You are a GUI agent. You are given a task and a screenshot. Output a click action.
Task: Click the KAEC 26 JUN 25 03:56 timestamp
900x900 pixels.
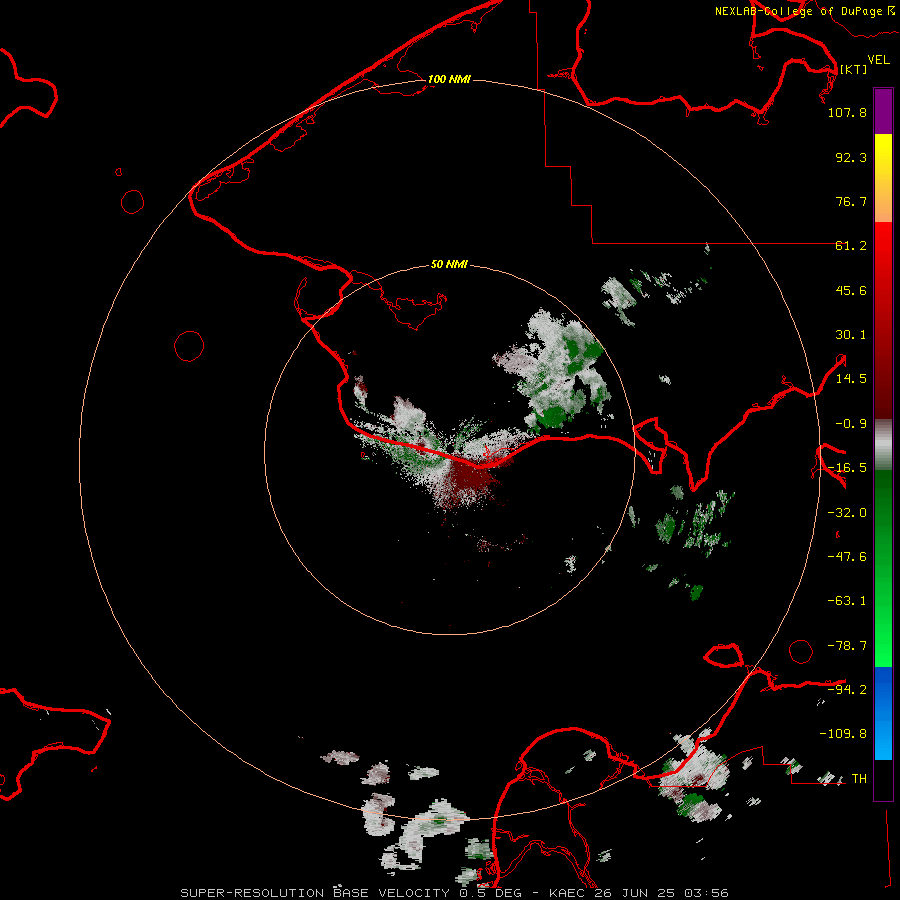tap(639, 893)
